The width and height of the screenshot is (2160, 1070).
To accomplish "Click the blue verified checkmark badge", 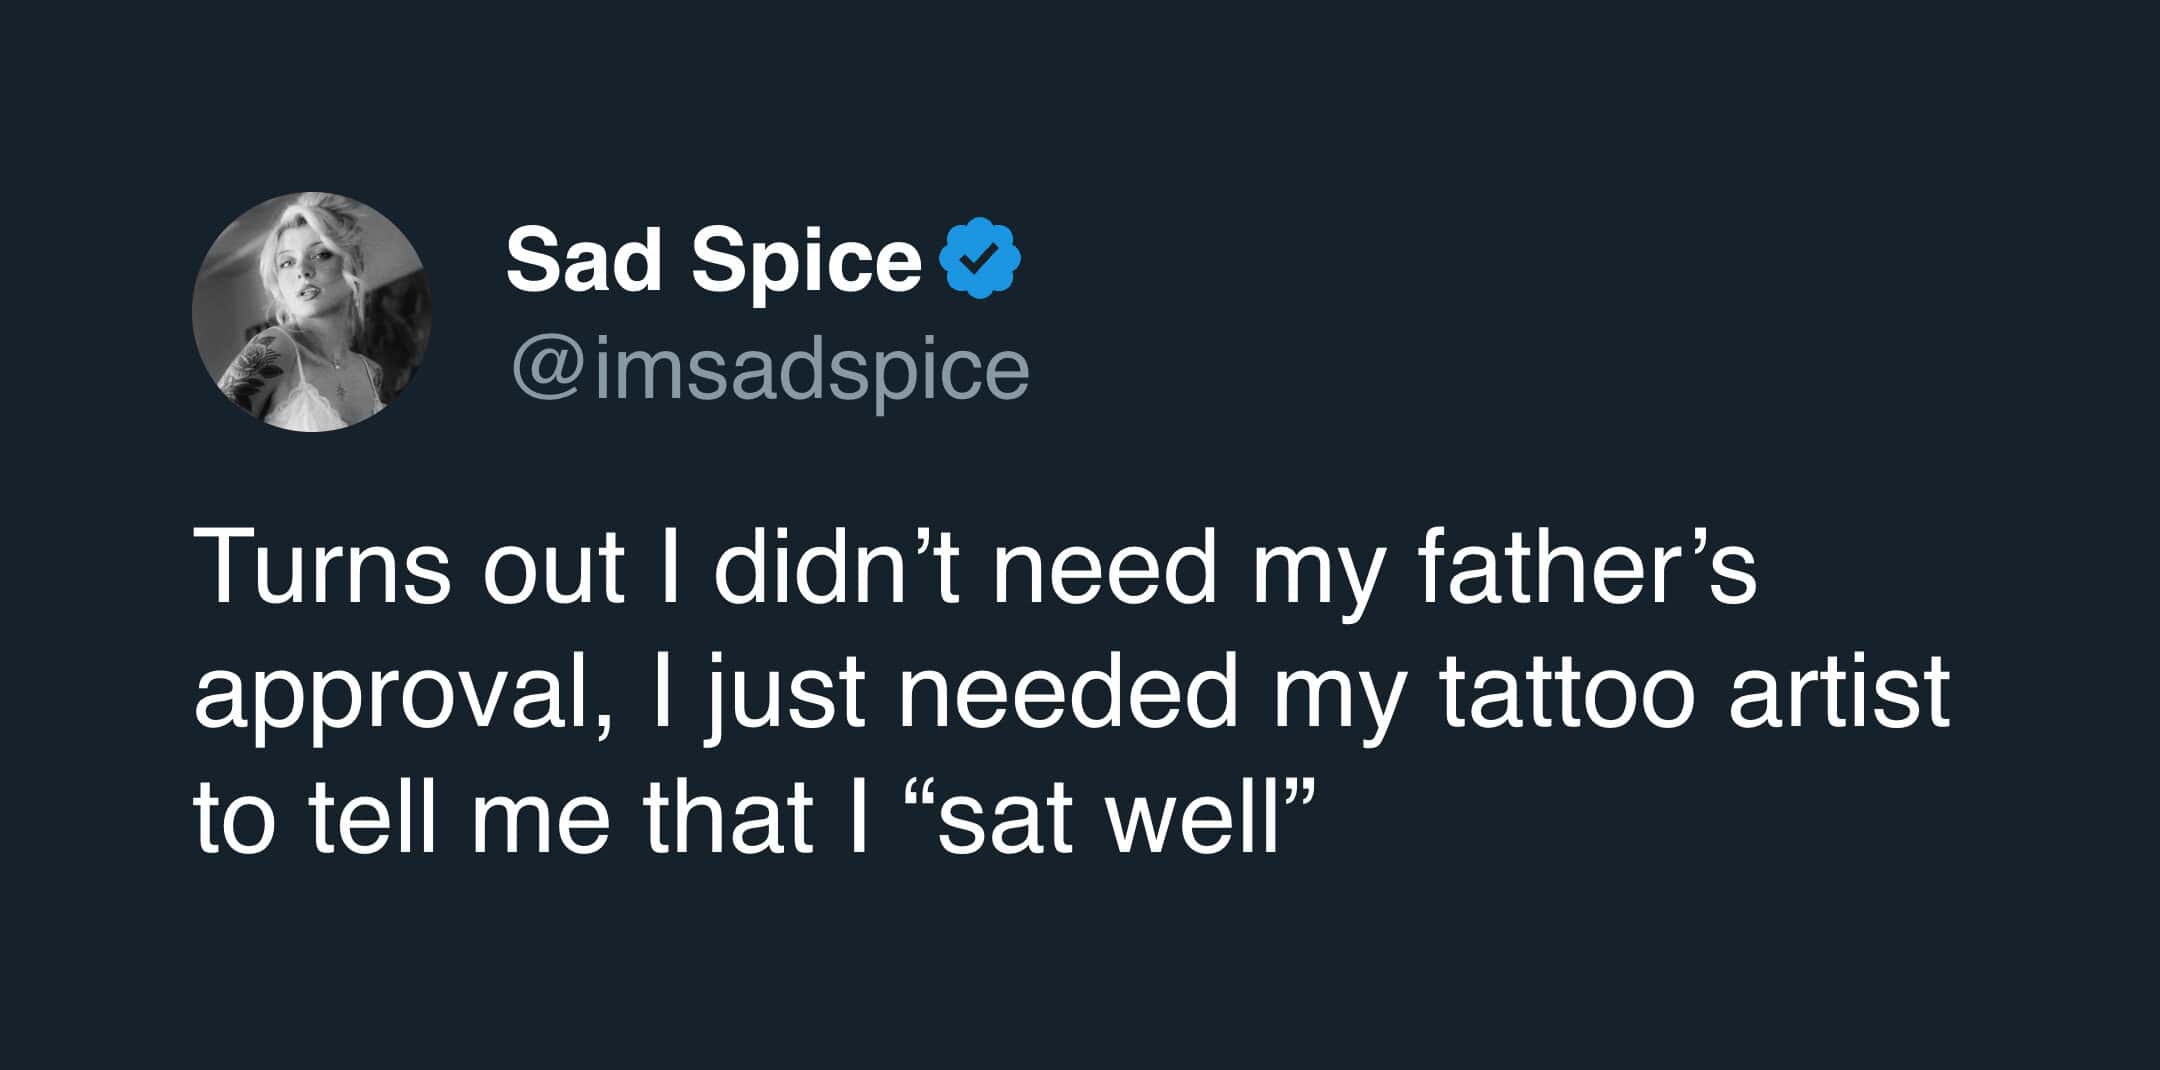I will click(x=980, y=259).
